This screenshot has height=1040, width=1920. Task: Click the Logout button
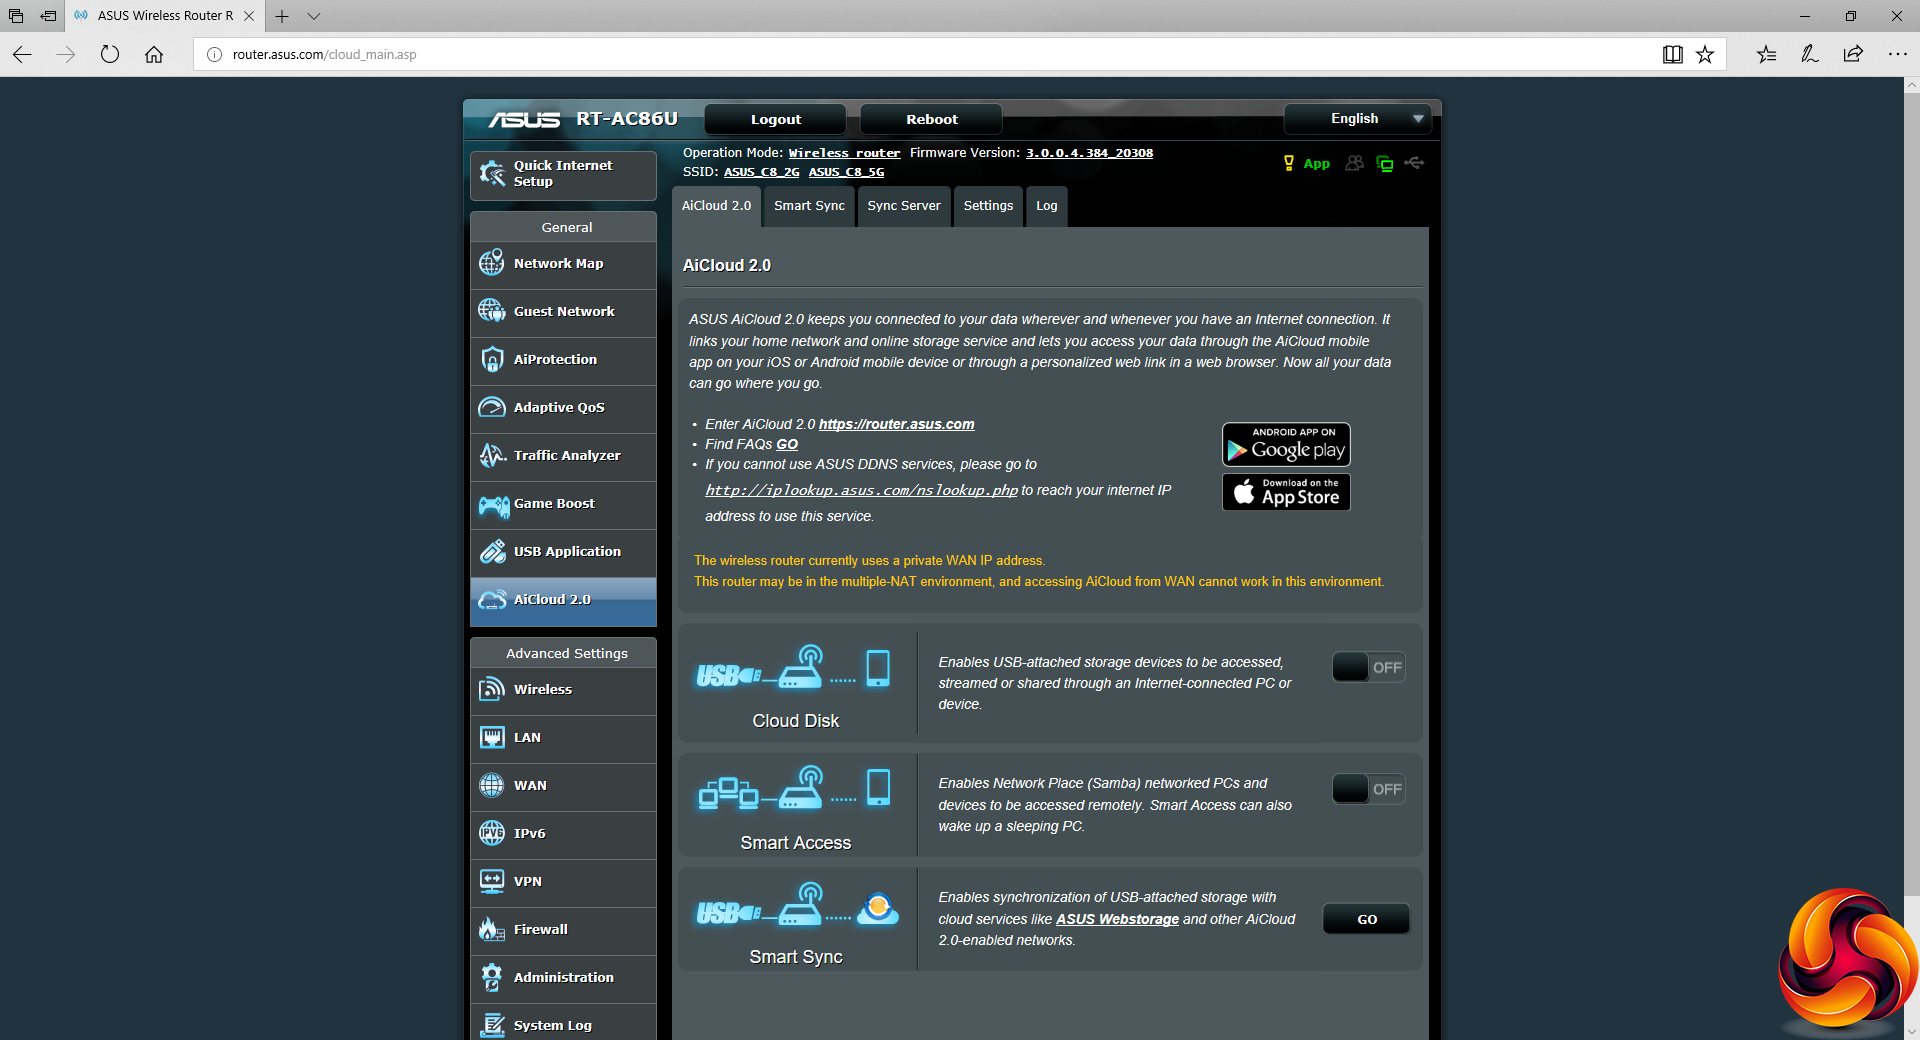pos(776,119)
